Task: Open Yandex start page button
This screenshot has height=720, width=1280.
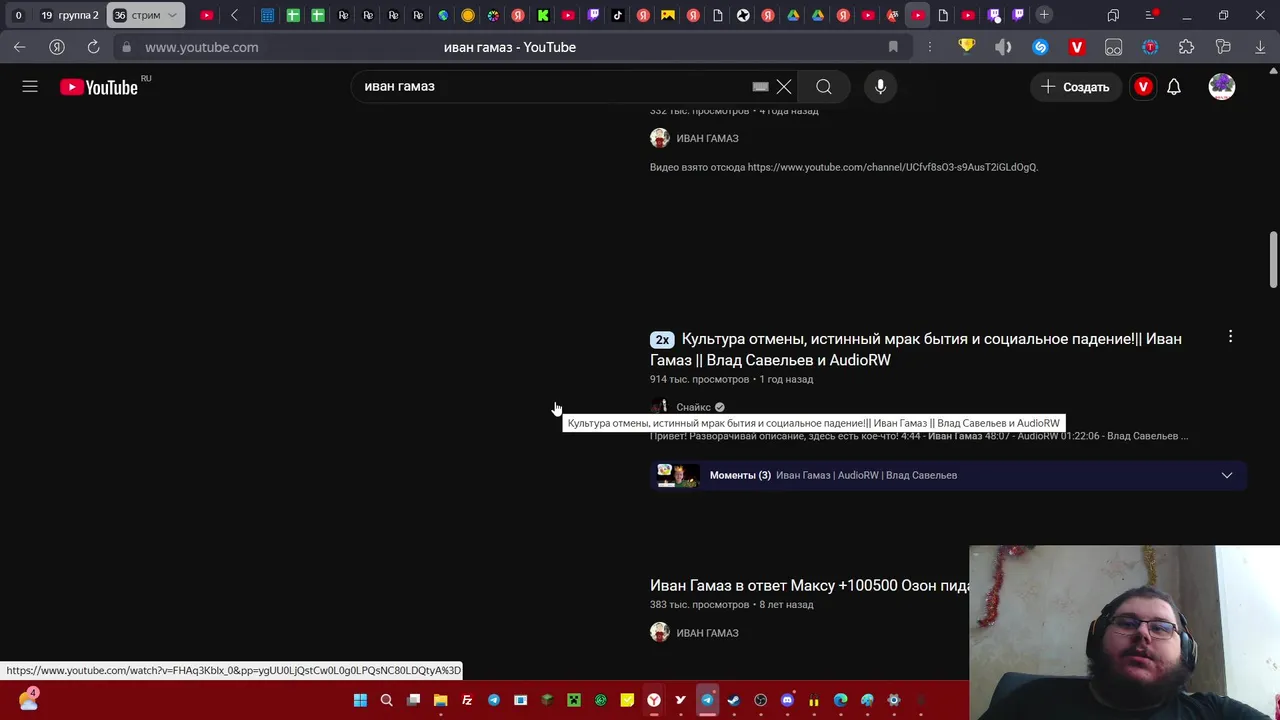Action: click(x=57, y=47)
